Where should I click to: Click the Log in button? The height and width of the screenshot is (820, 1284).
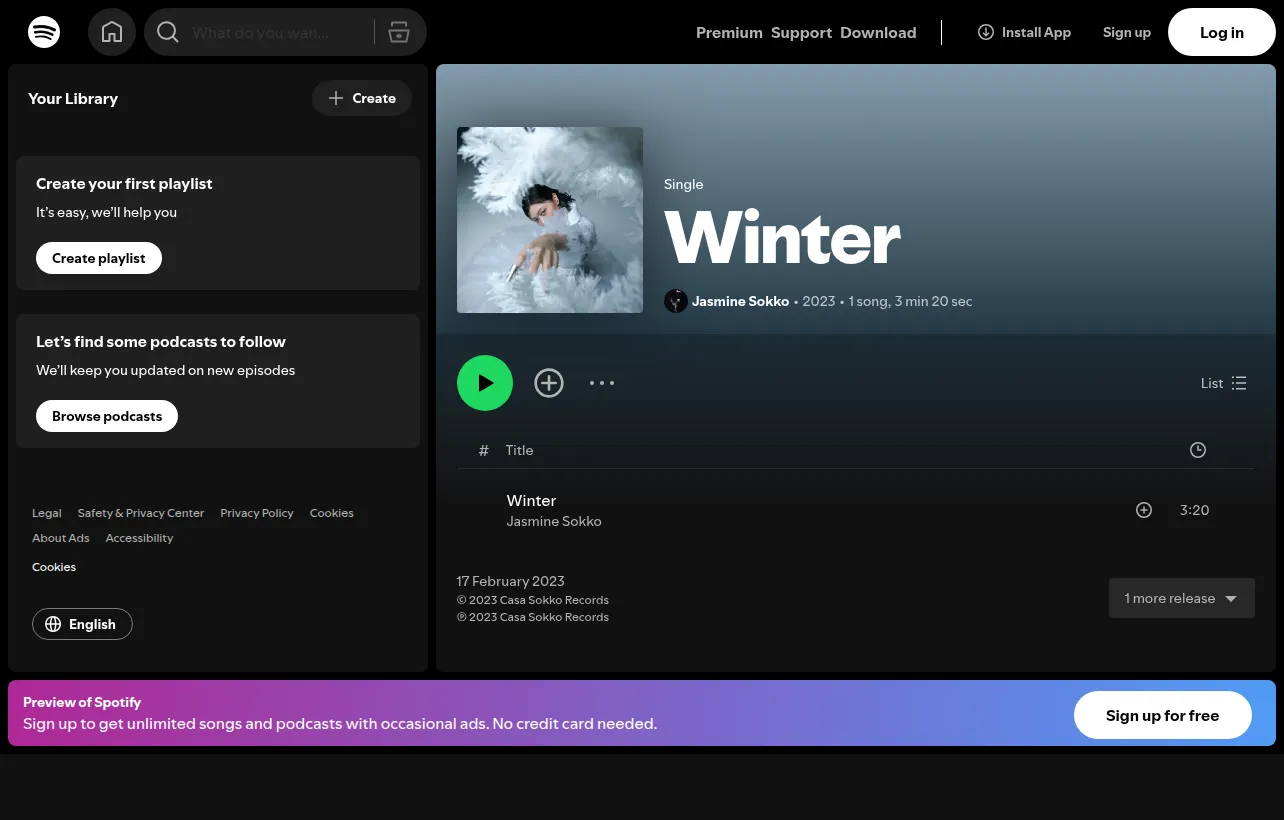pos(1222,32)
